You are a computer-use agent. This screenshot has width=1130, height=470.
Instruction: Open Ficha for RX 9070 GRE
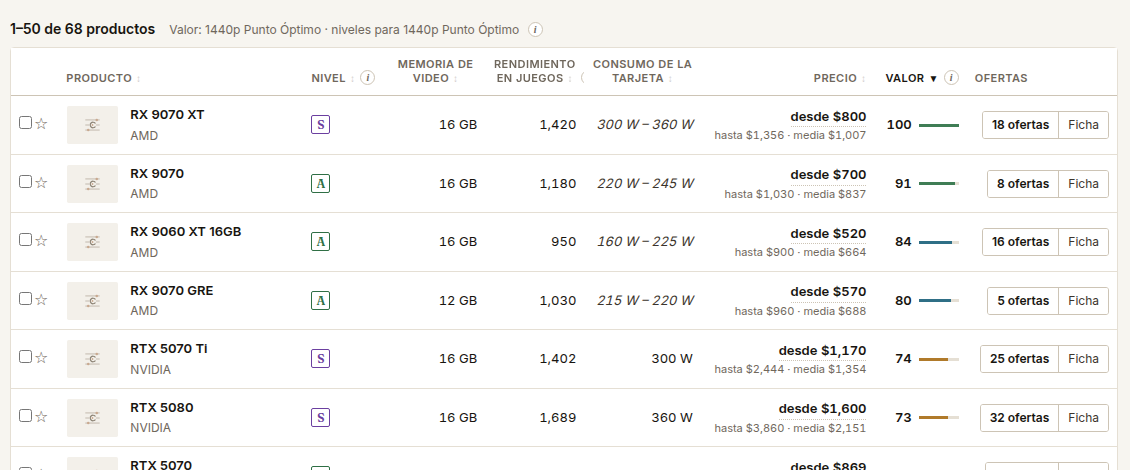coord(1083,301)
